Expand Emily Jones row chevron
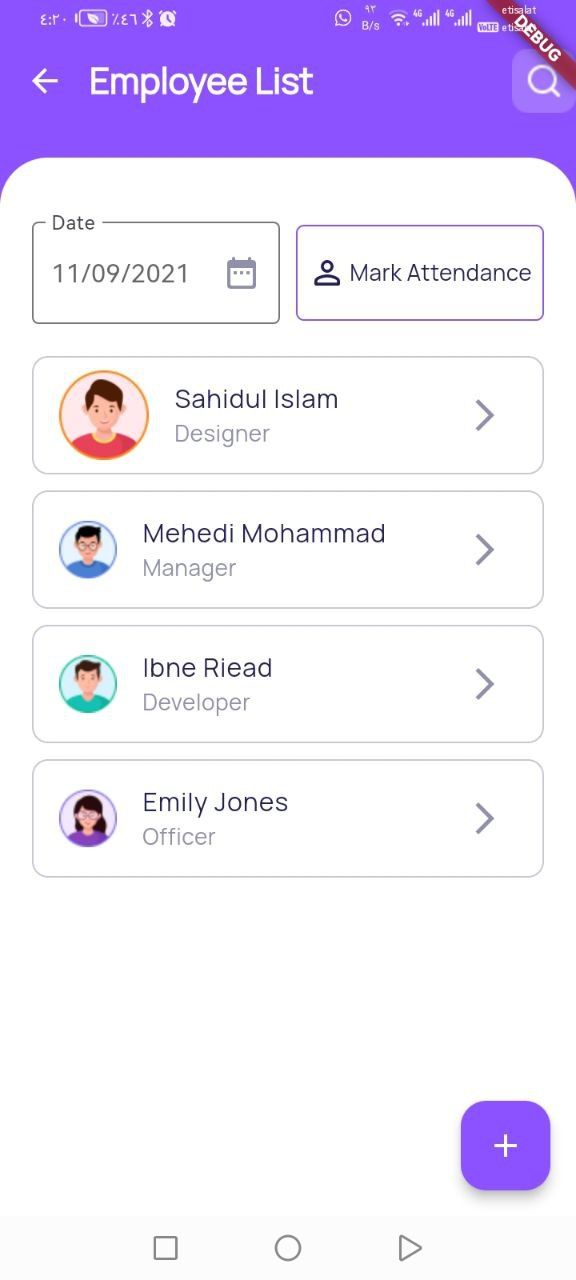 pos(485,818)
